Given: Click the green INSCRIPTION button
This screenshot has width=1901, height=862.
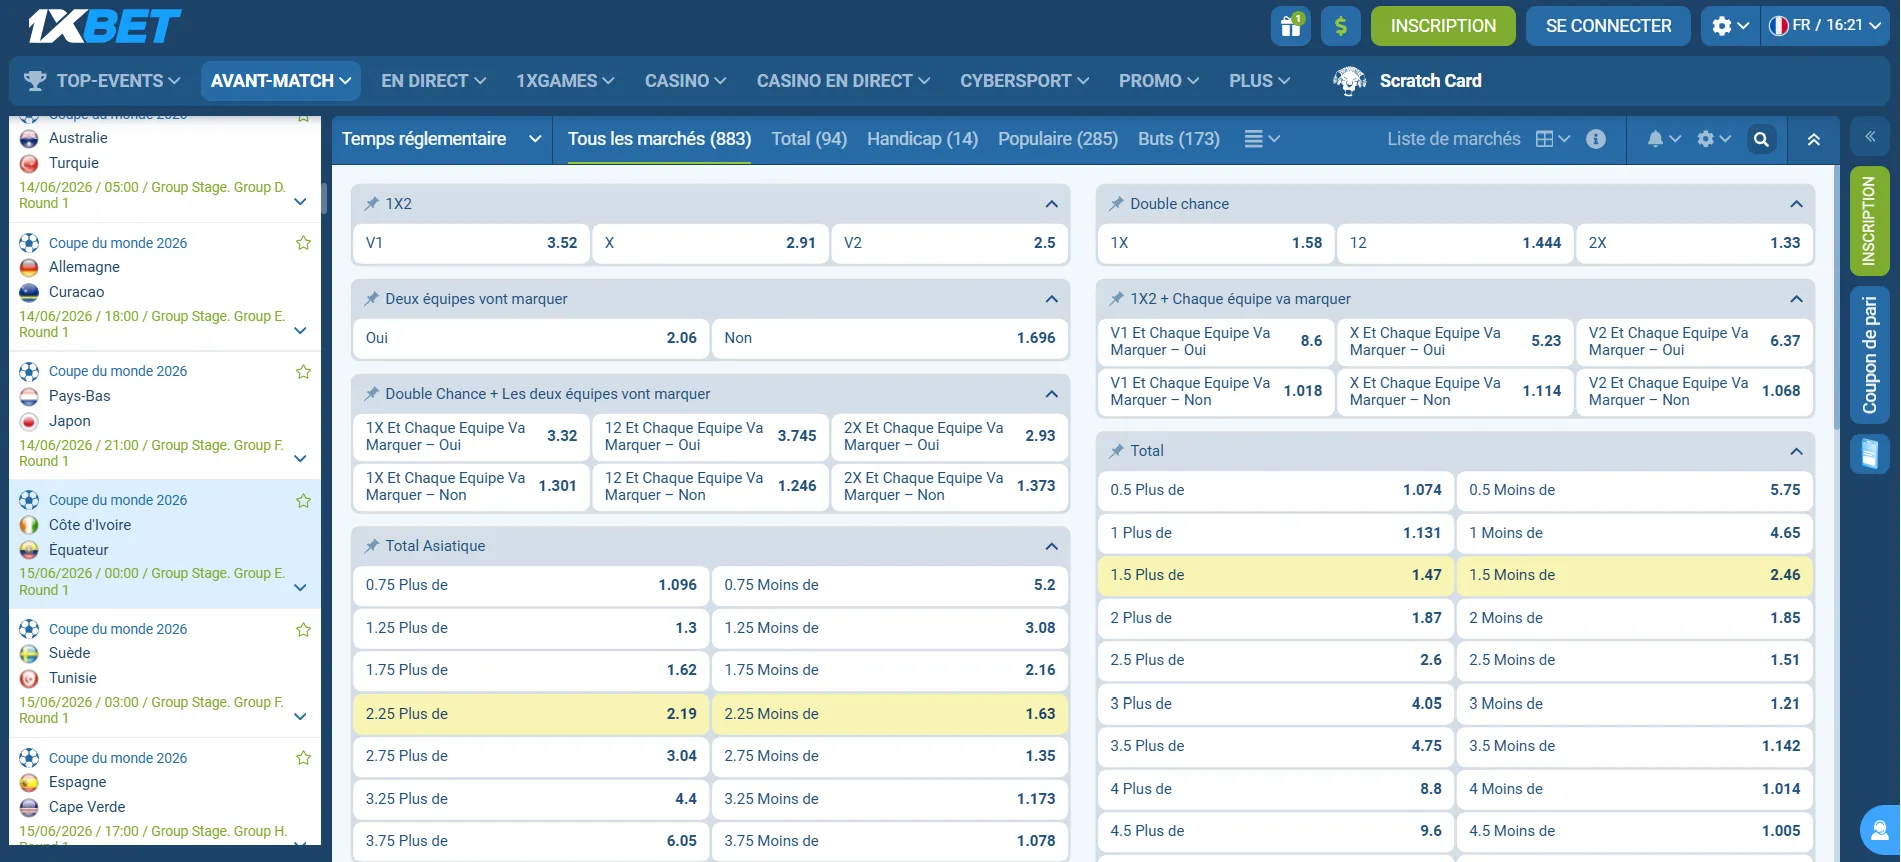Looking at the screenshot, I should point(1443,26).
